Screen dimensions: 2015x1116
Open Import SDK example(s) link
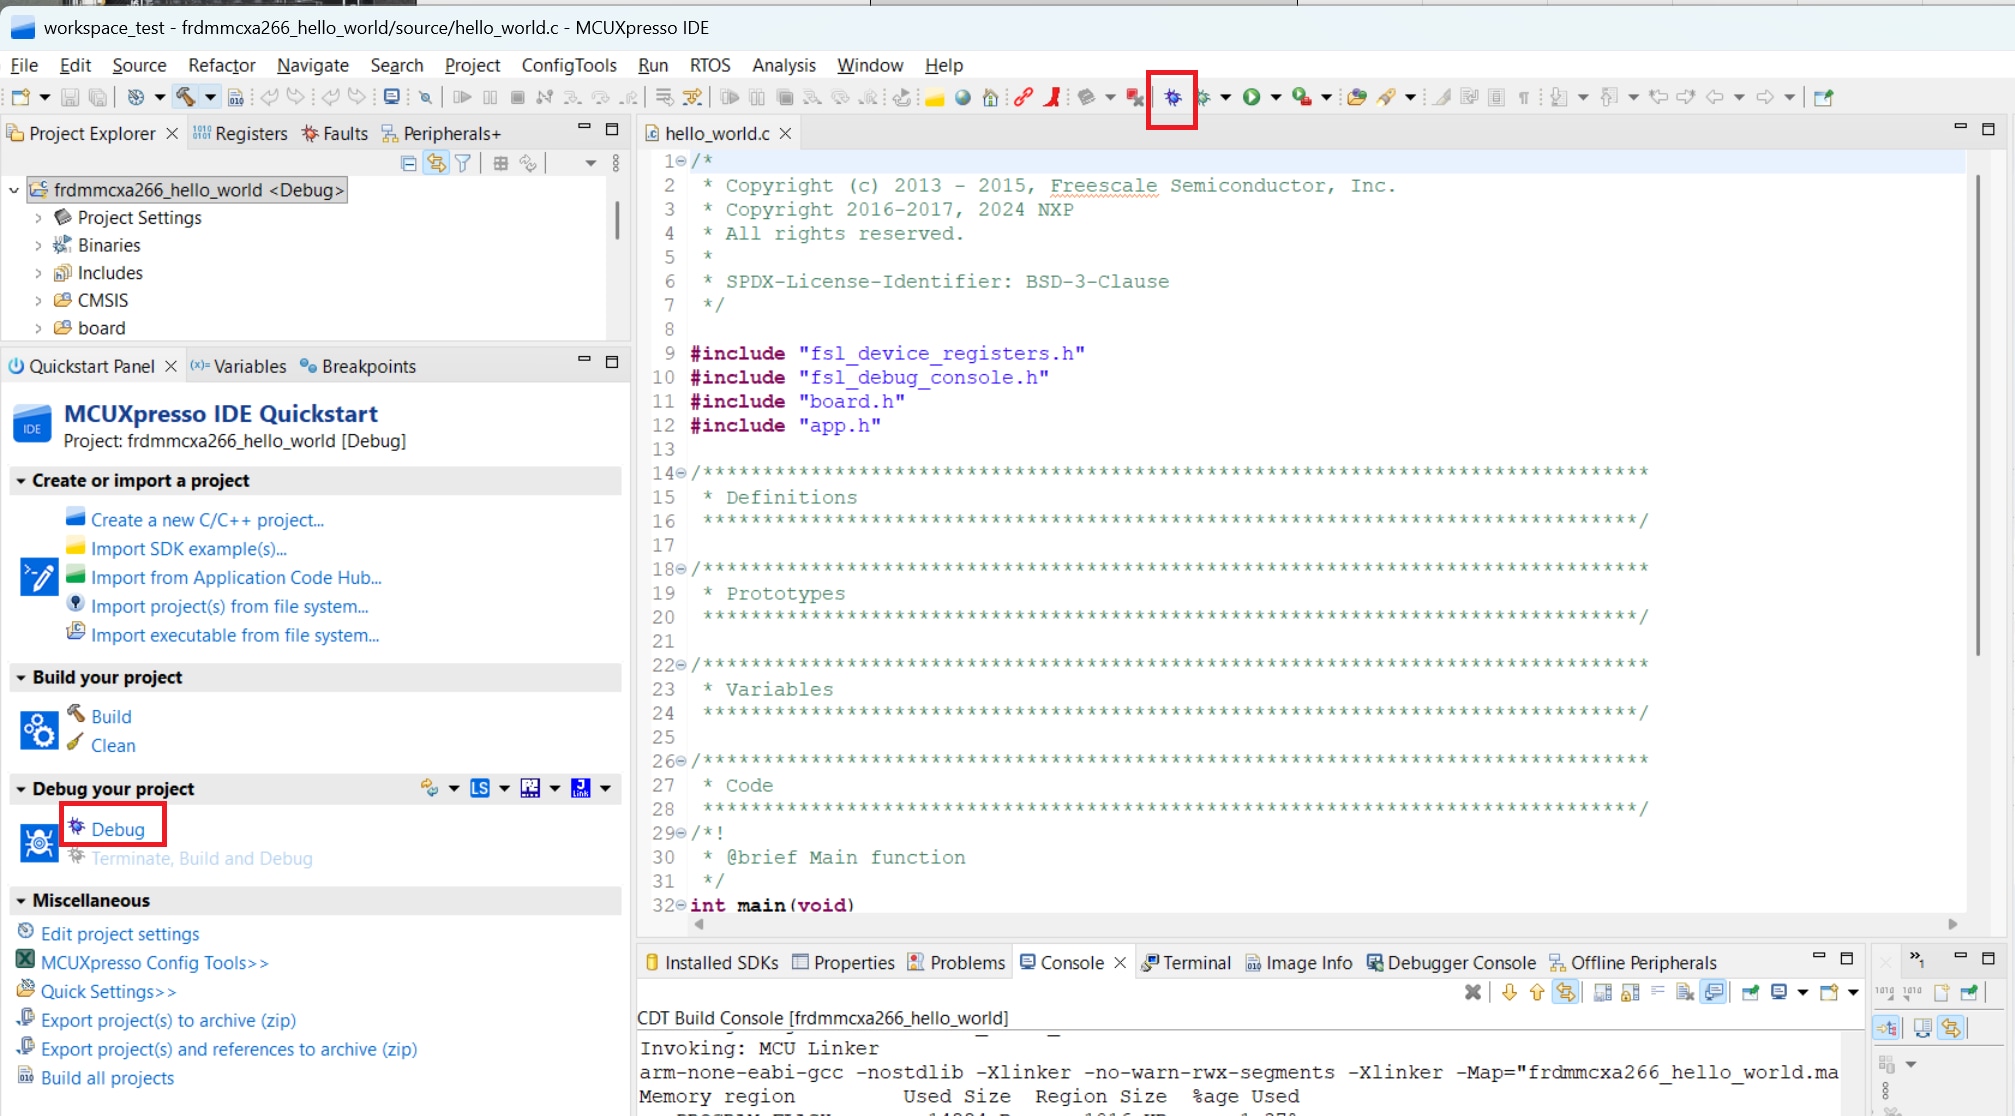tap(188, 548)
